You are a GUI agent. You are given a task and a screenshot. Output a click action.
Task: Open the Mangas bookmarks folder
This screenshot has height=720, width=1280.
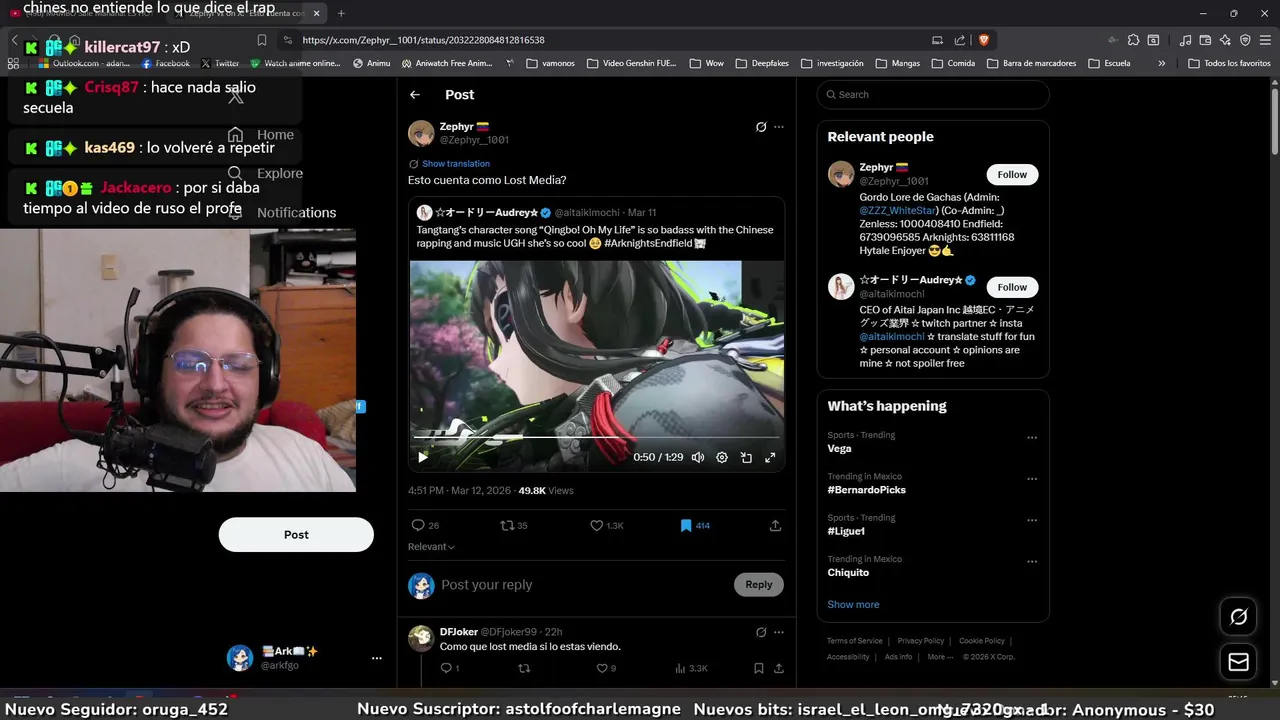point(897,63)
